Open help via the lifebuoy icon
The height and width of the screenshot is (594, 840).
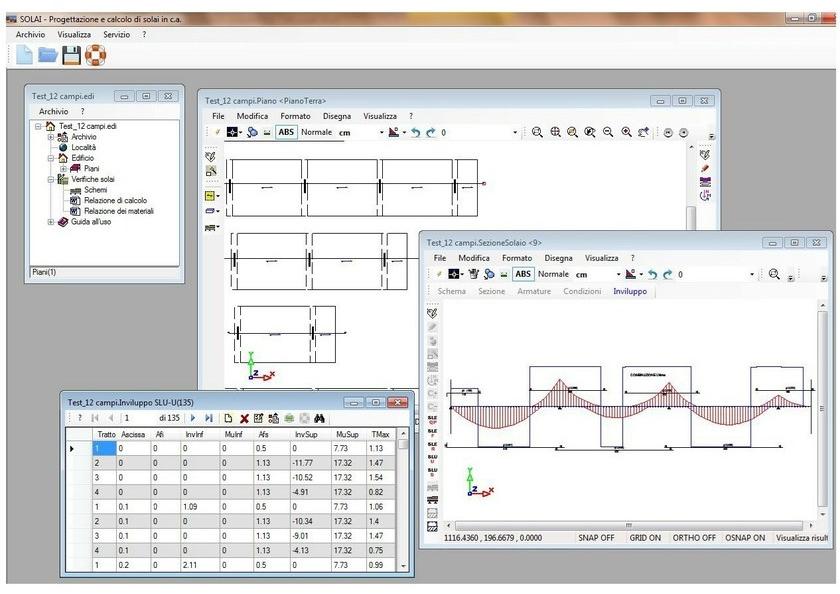(x=95, y=57)
